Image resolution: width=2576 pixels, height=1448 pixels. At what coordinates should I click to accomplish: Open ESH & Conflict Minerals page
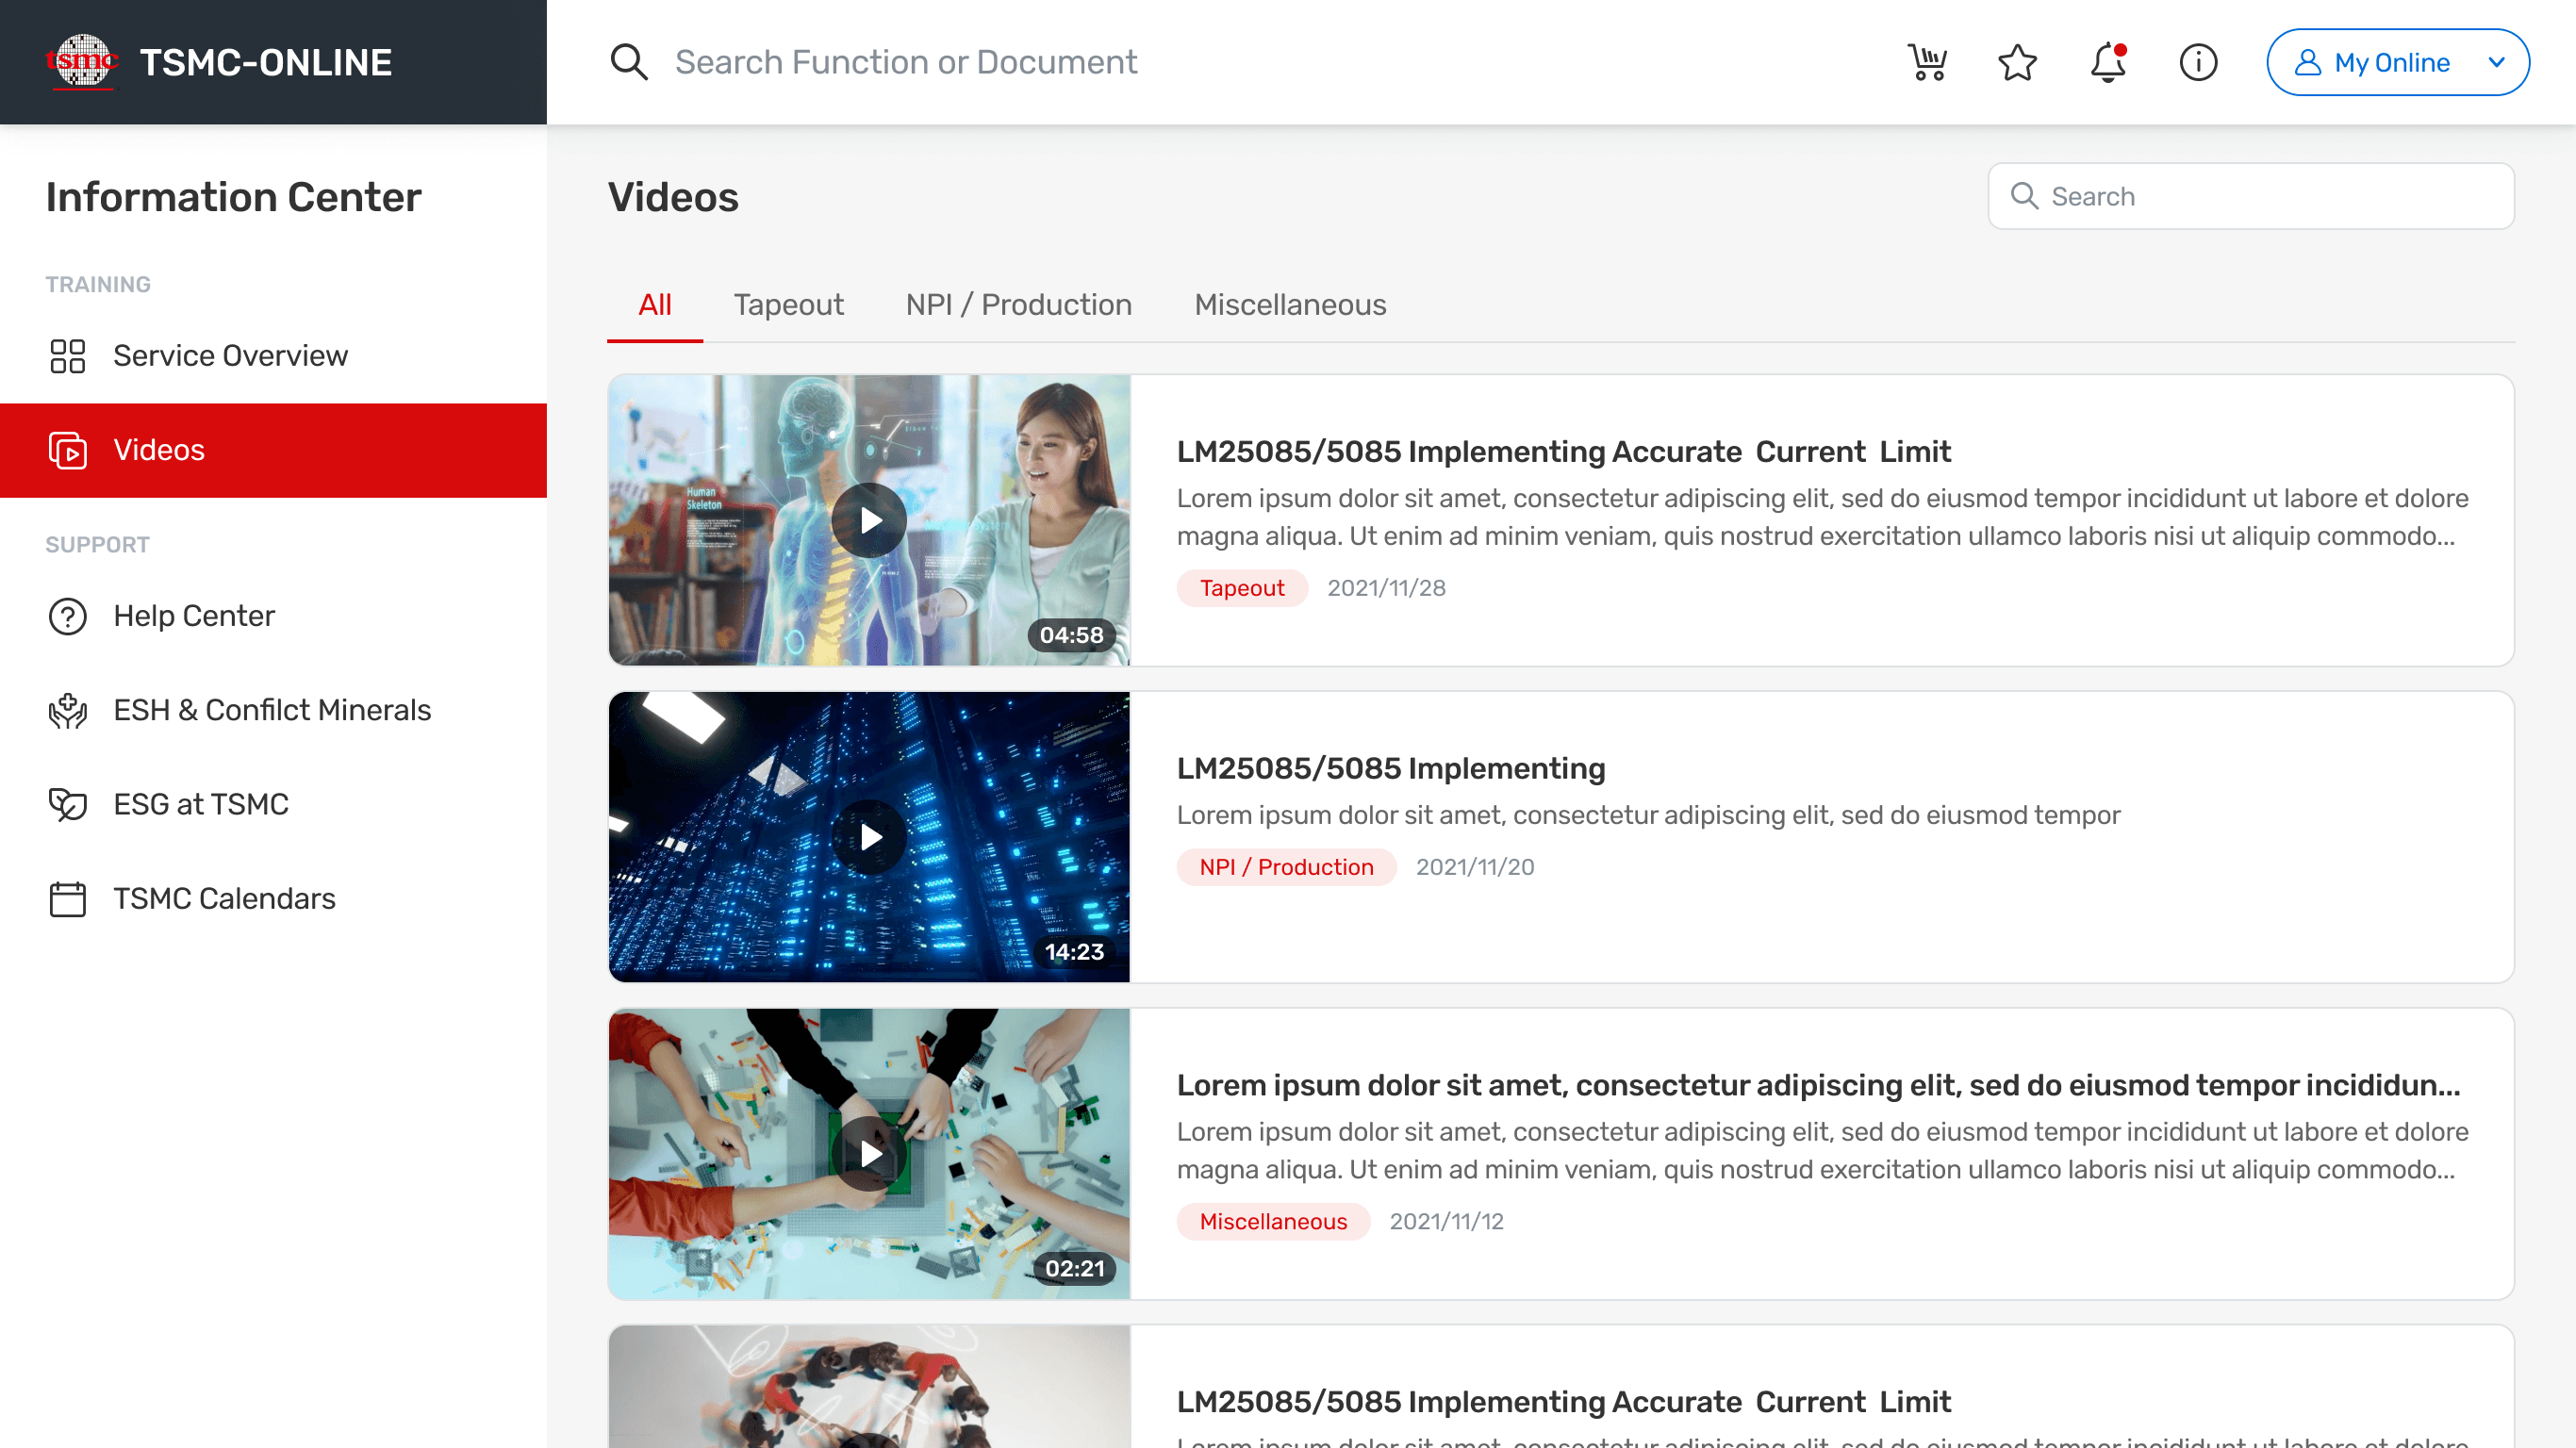coord(273,711)
